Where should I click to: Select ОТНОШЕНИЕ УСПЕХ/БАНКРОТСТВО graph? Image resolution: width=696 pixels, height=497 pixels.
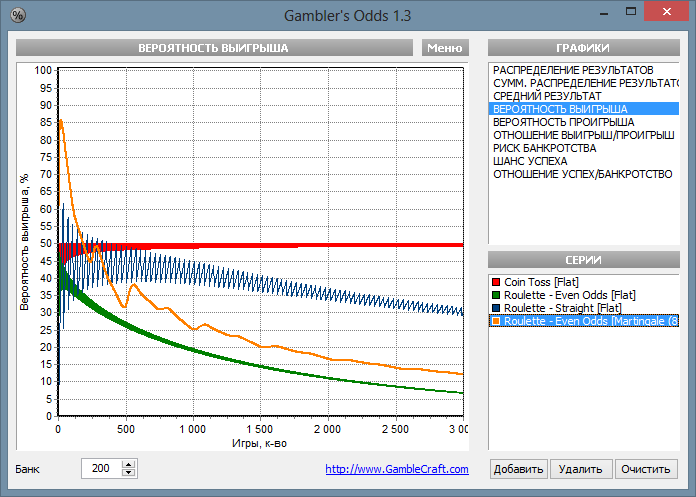click(x=582, y=173)
